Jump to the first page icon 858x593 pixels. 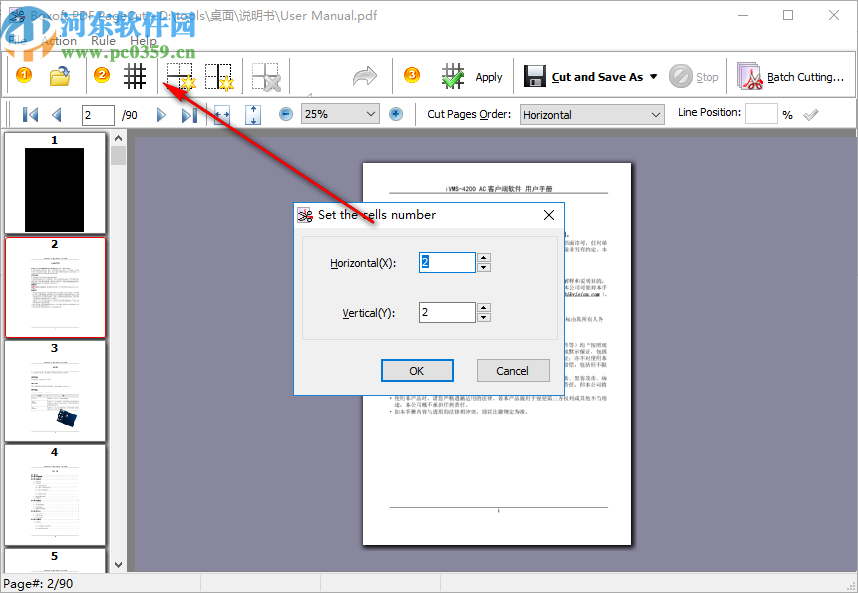point(28,114)
